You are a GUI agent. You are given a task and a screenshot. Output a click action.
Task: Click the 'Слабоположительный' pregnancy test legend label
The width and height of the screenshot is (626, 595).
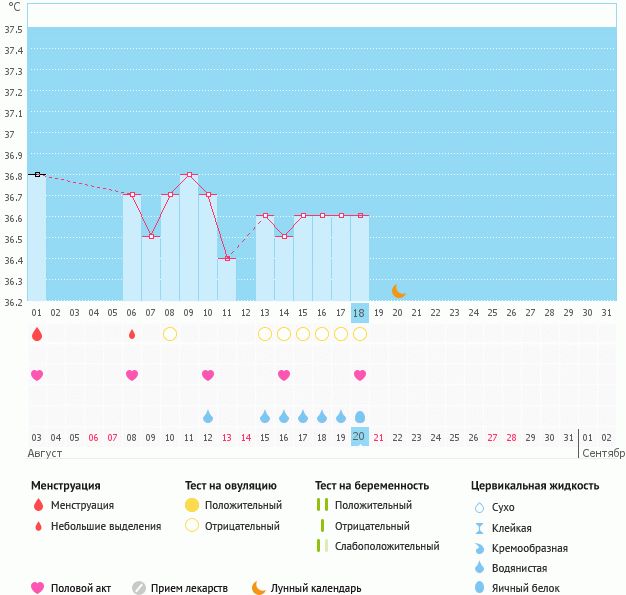click(387, 546)
